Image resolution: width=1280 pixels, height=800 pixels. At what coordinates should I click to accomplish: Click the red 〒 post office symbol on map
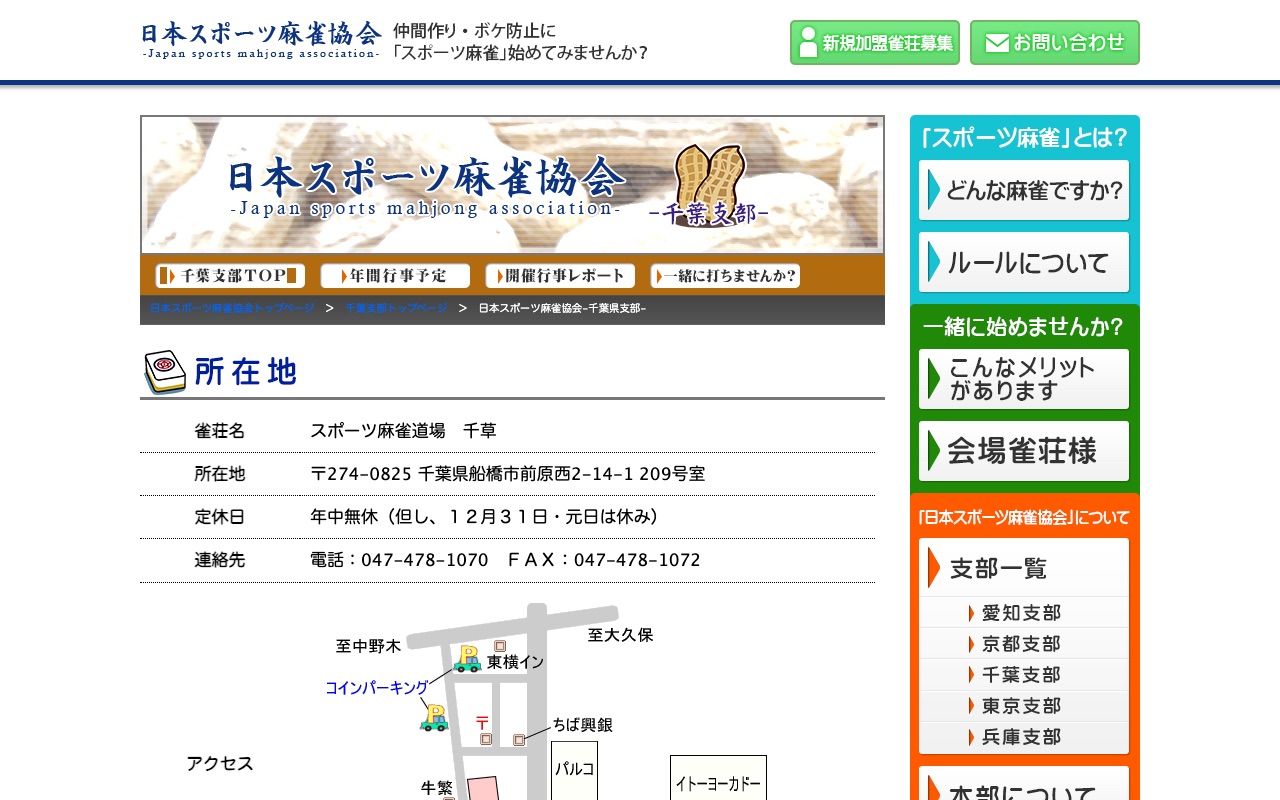(x=482, y=721)
